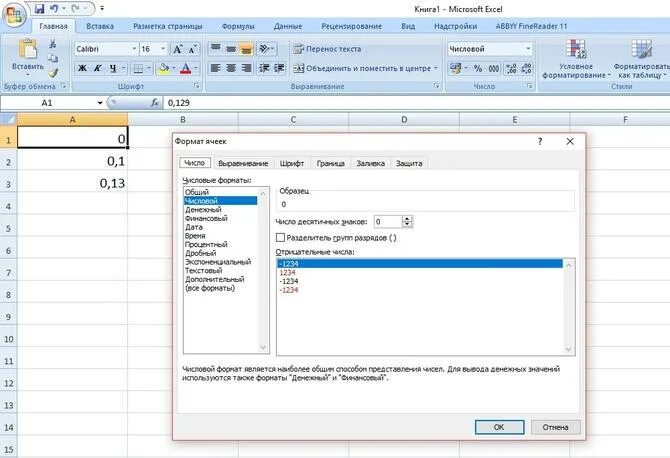
Task: Click the insert function fx icon
Action: coord(155,103)
